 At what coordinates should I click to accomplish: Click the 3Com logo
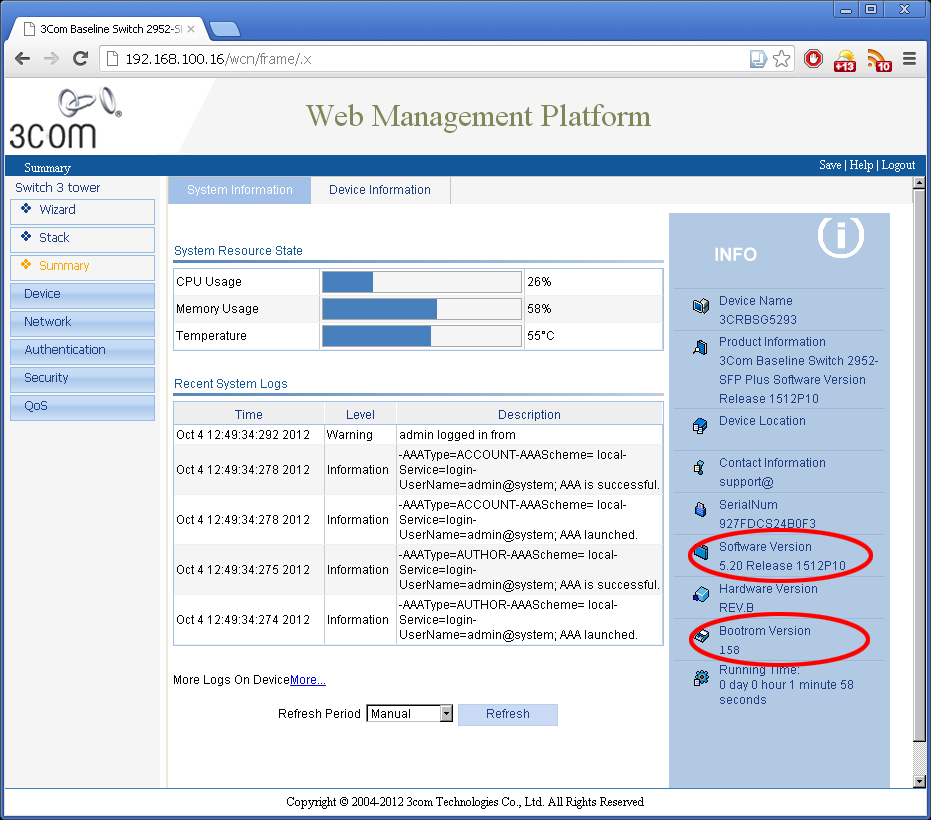click(x=64, y=119)
